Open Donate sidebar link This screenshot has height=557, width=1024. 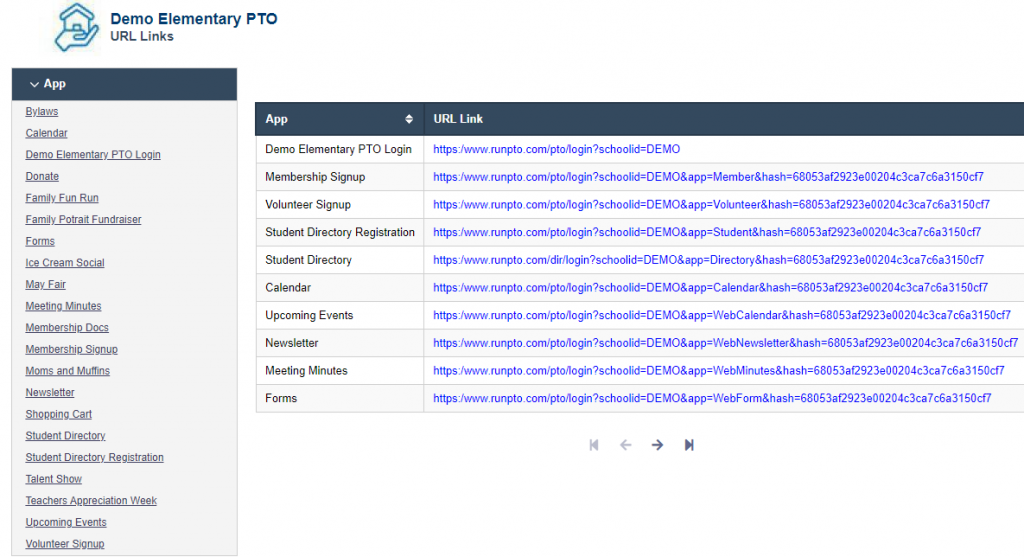click(x=42, y=176)
